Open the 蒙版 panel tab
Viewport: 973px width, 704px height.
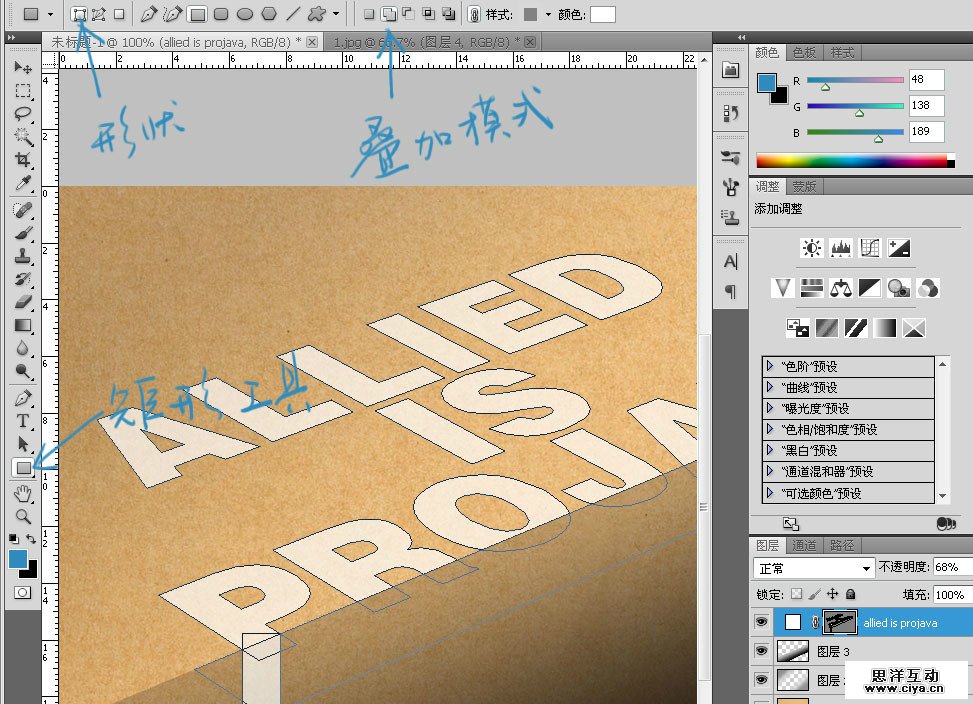804,186
